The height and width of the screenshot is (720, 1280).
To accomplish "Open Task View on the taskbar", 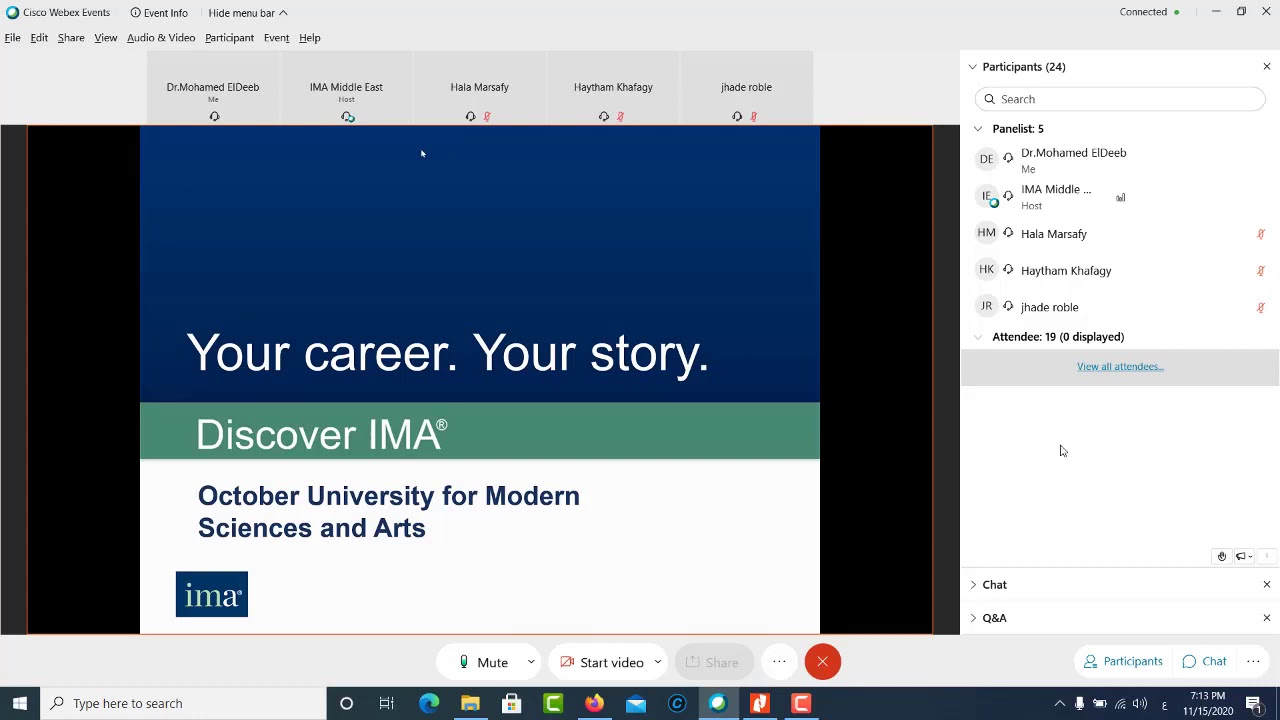I will [387, 703].
